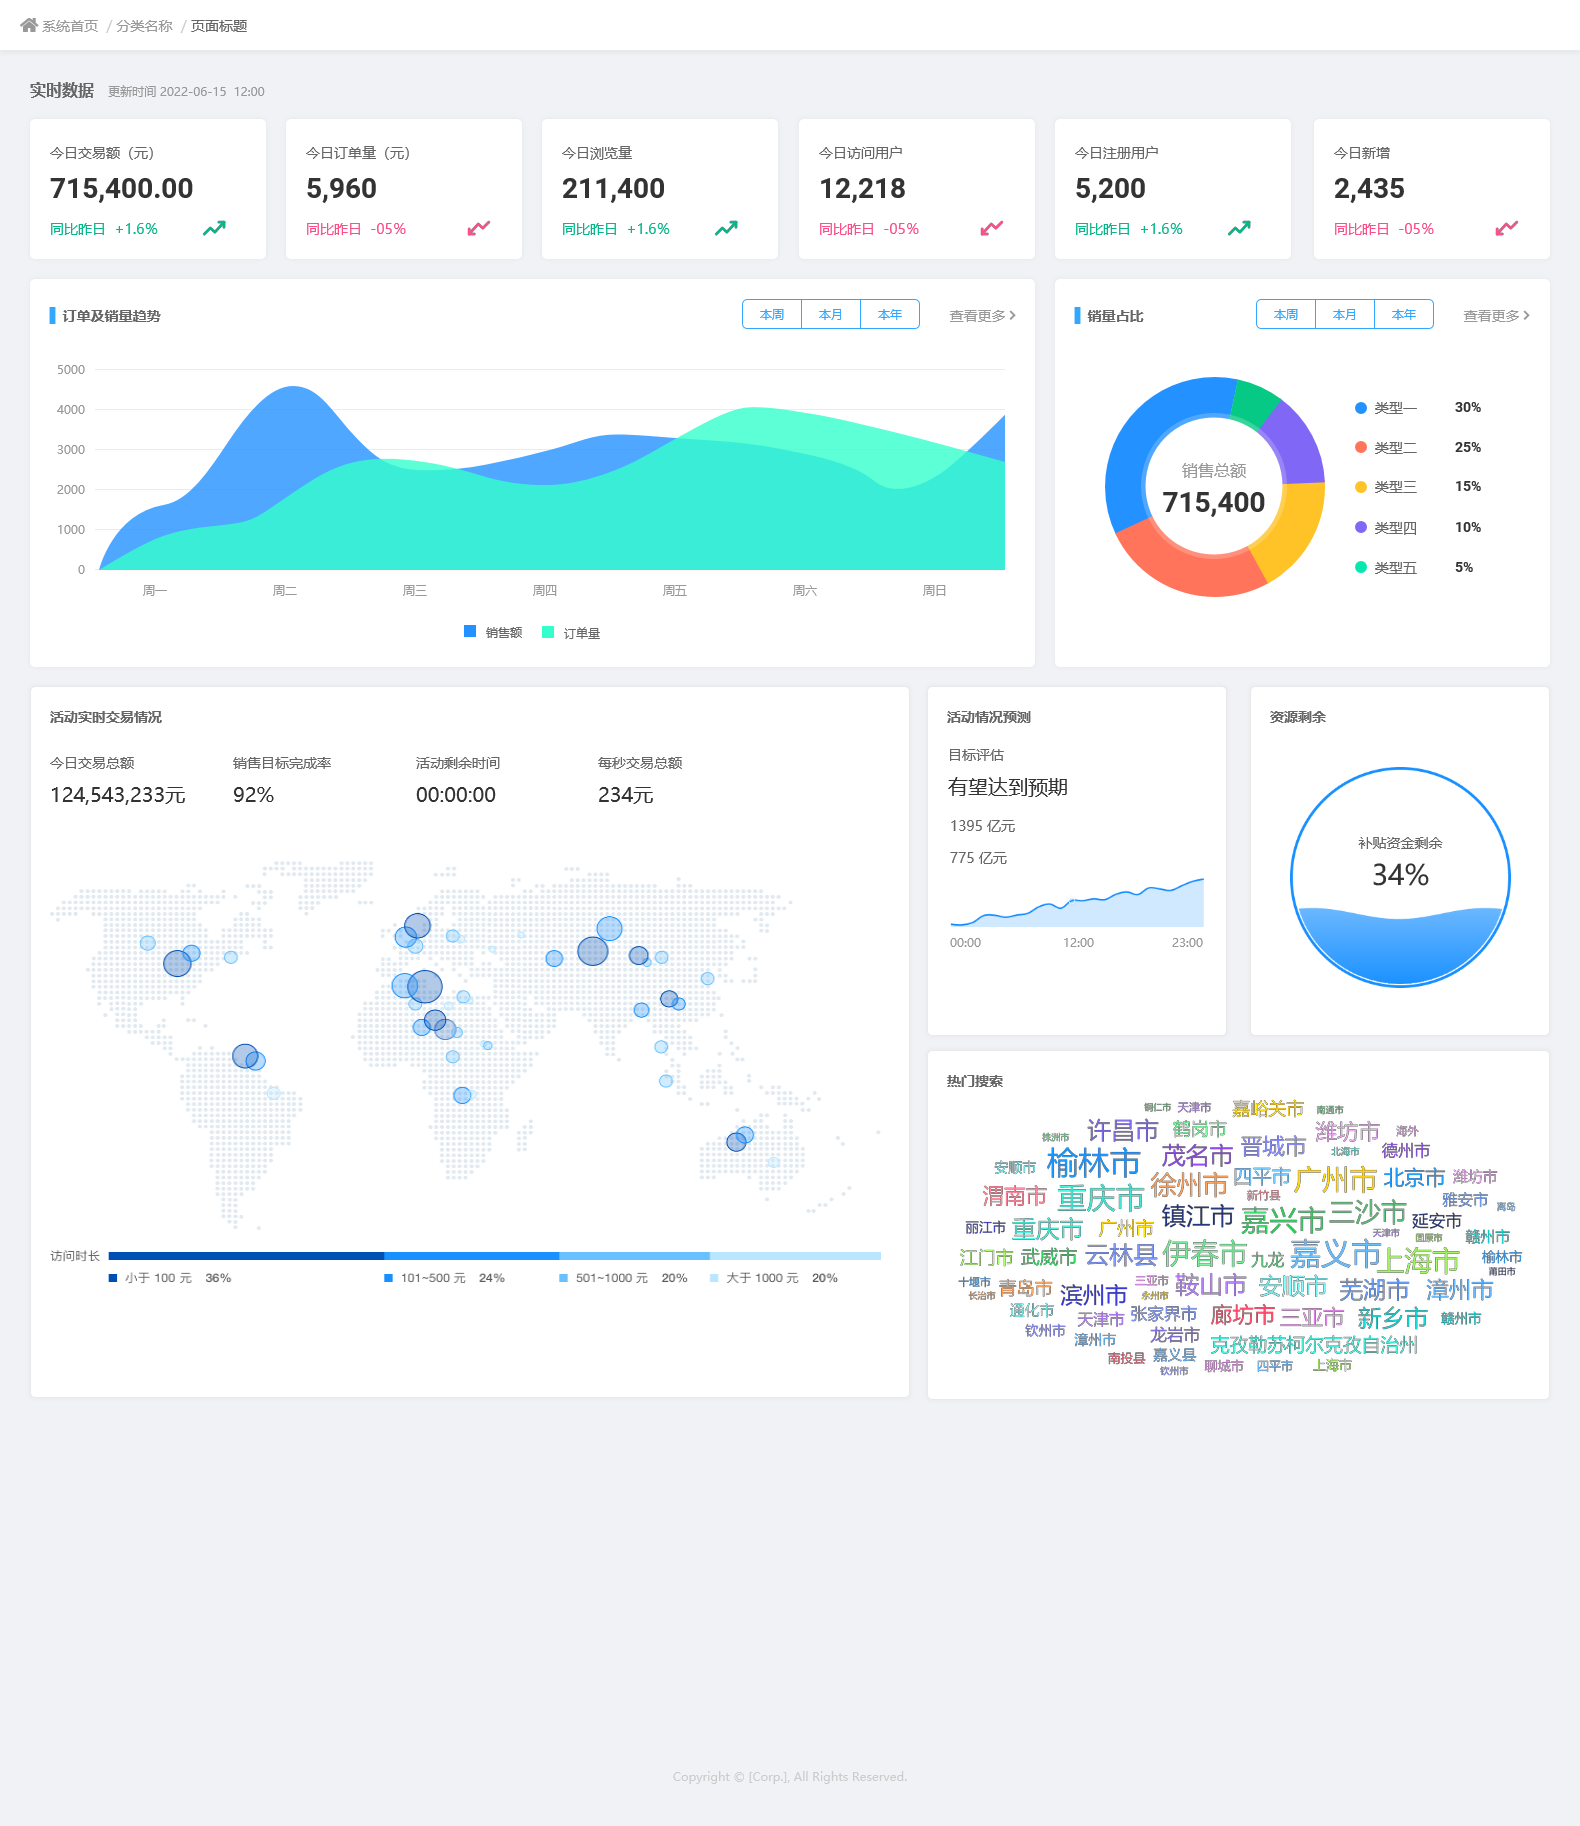Screen dimensions: 1580x1826
Task: Click the home icon in breadcrumb
Action: 29,25
